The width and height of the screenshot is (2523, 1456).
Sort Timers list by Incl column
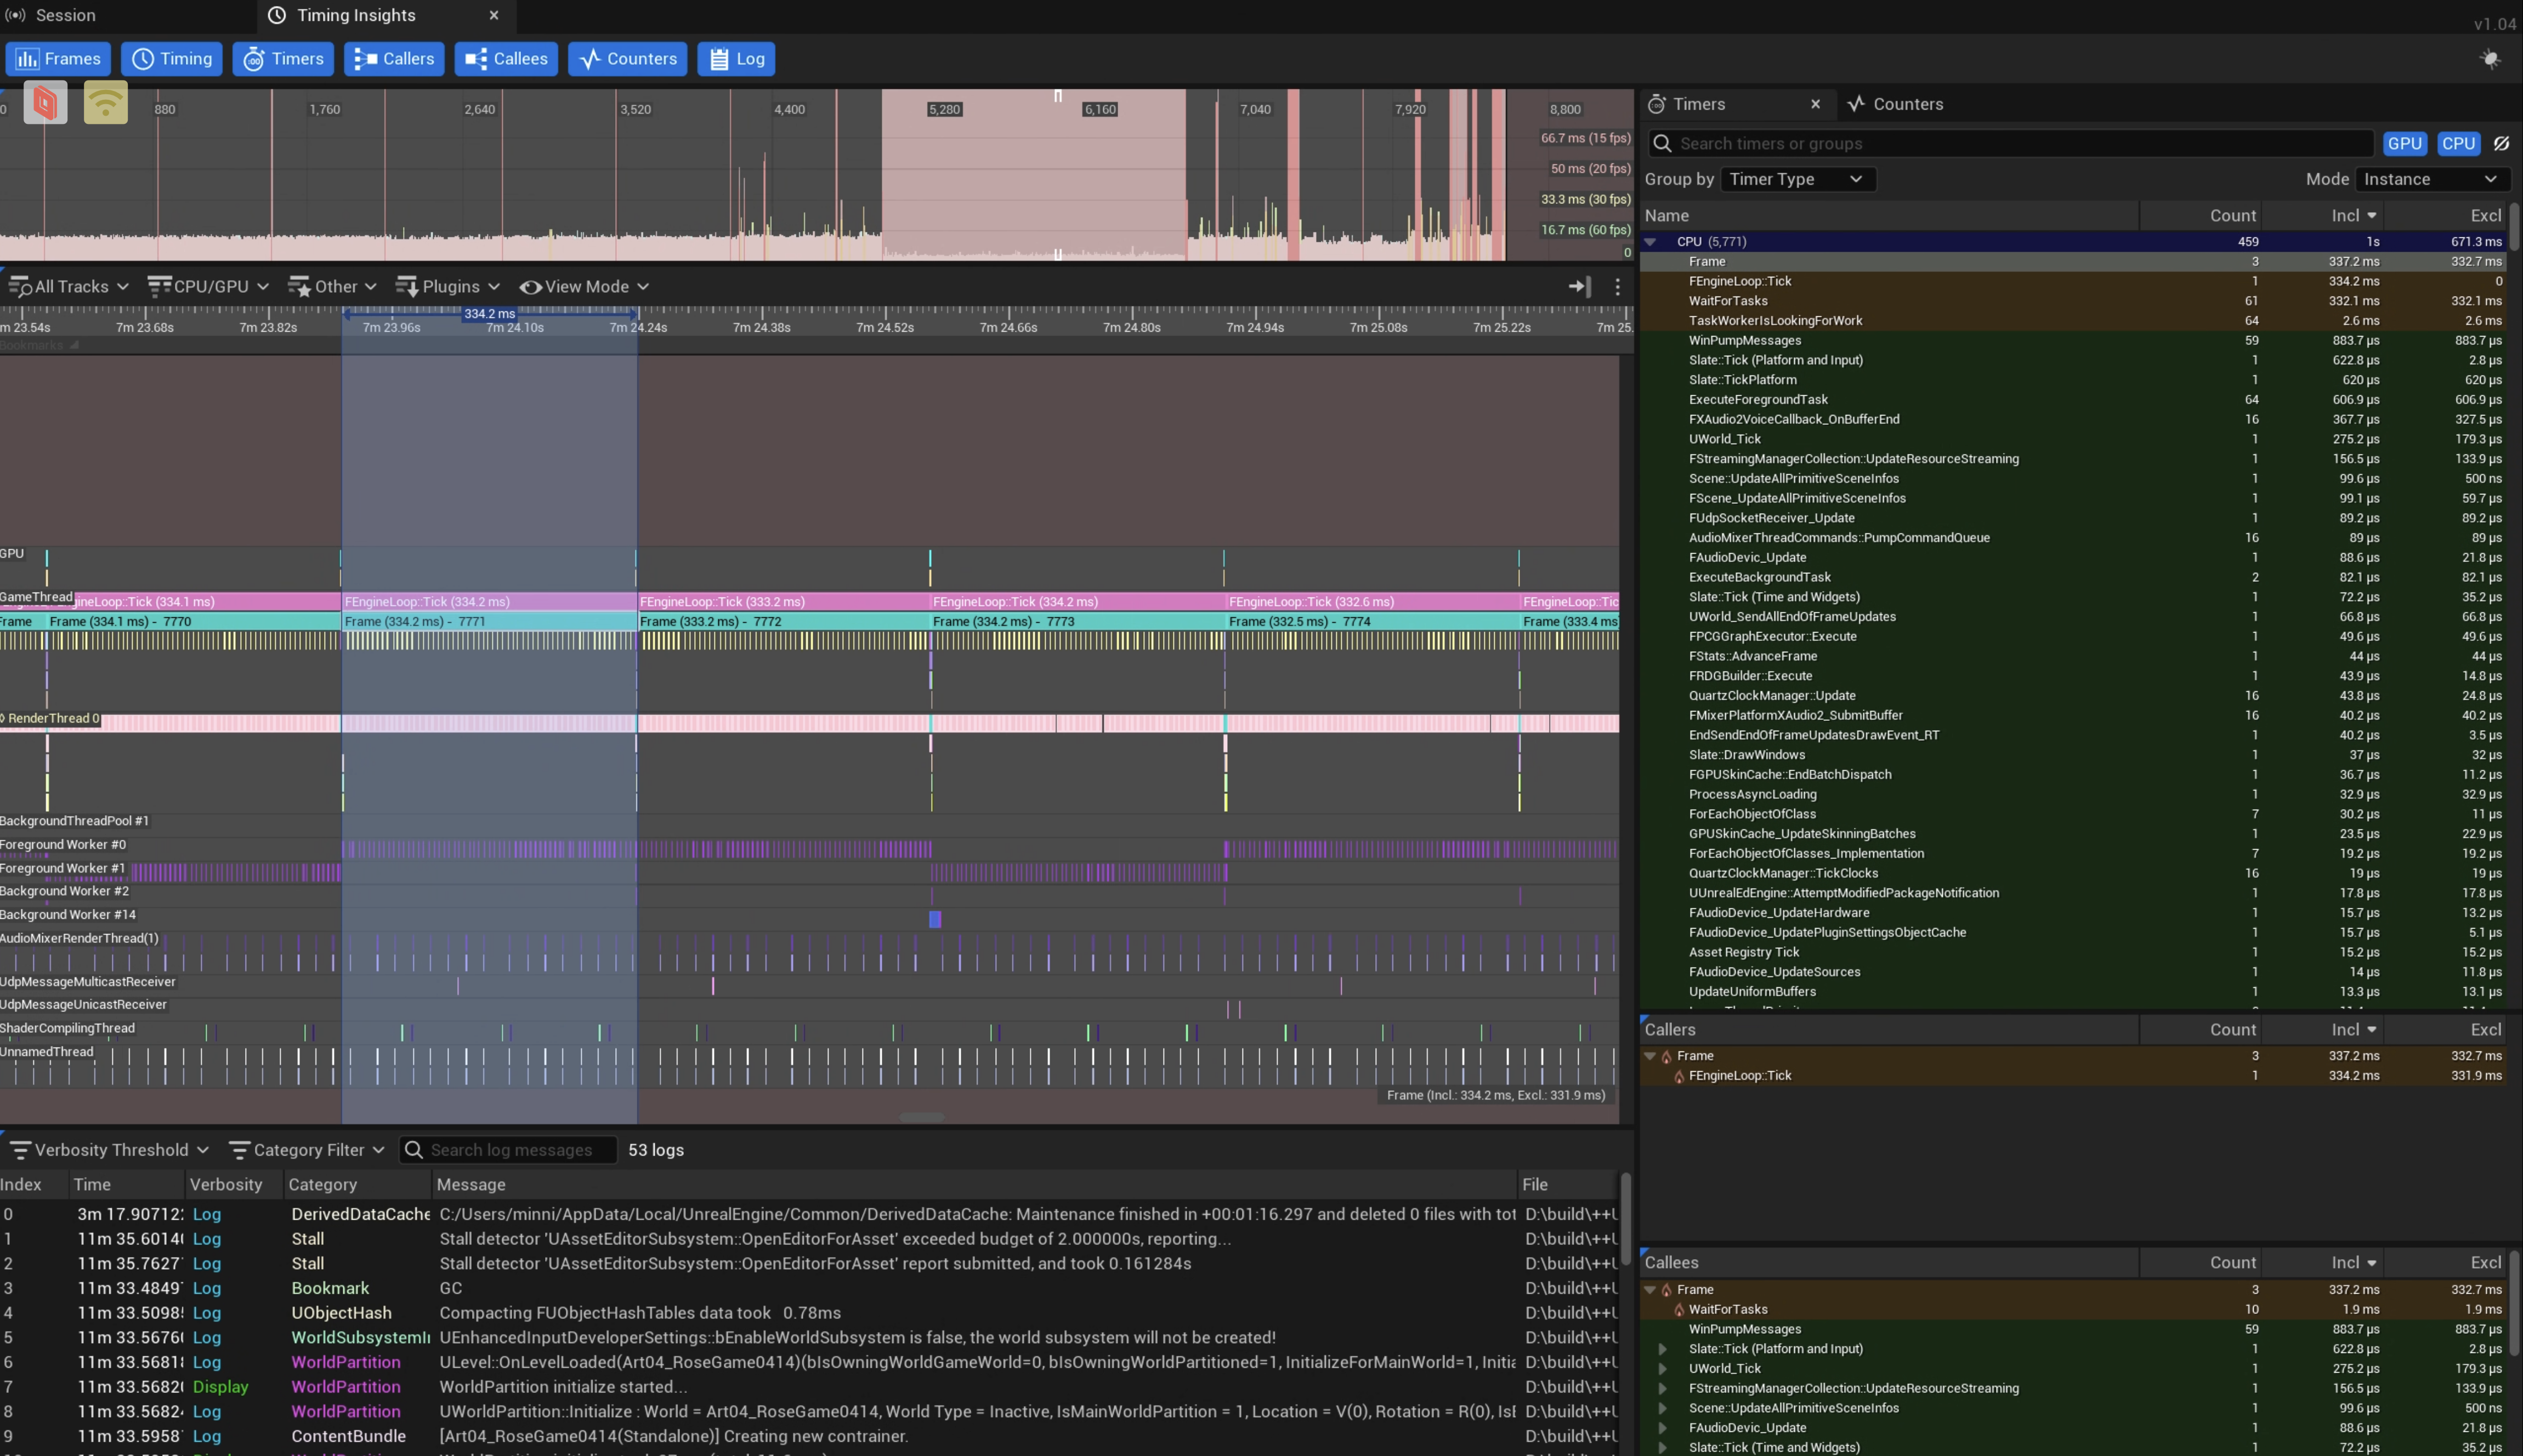click(2322, 216)
